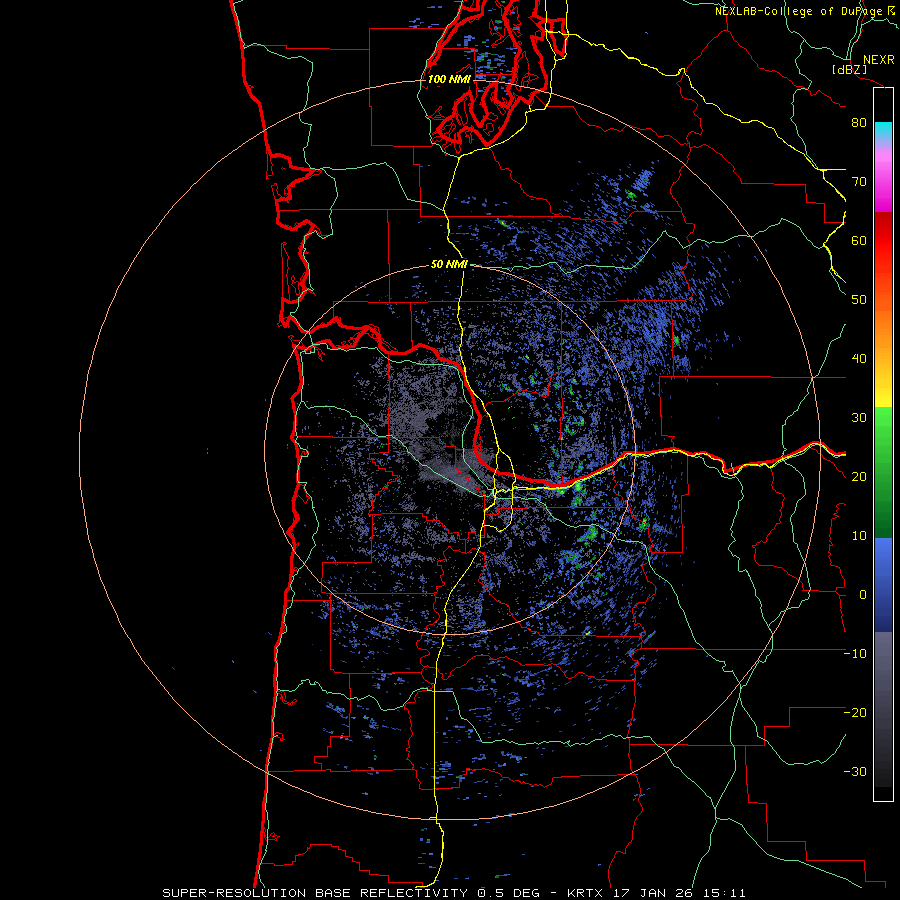Click the "[dBZ]" unit label

pos(849,70)
